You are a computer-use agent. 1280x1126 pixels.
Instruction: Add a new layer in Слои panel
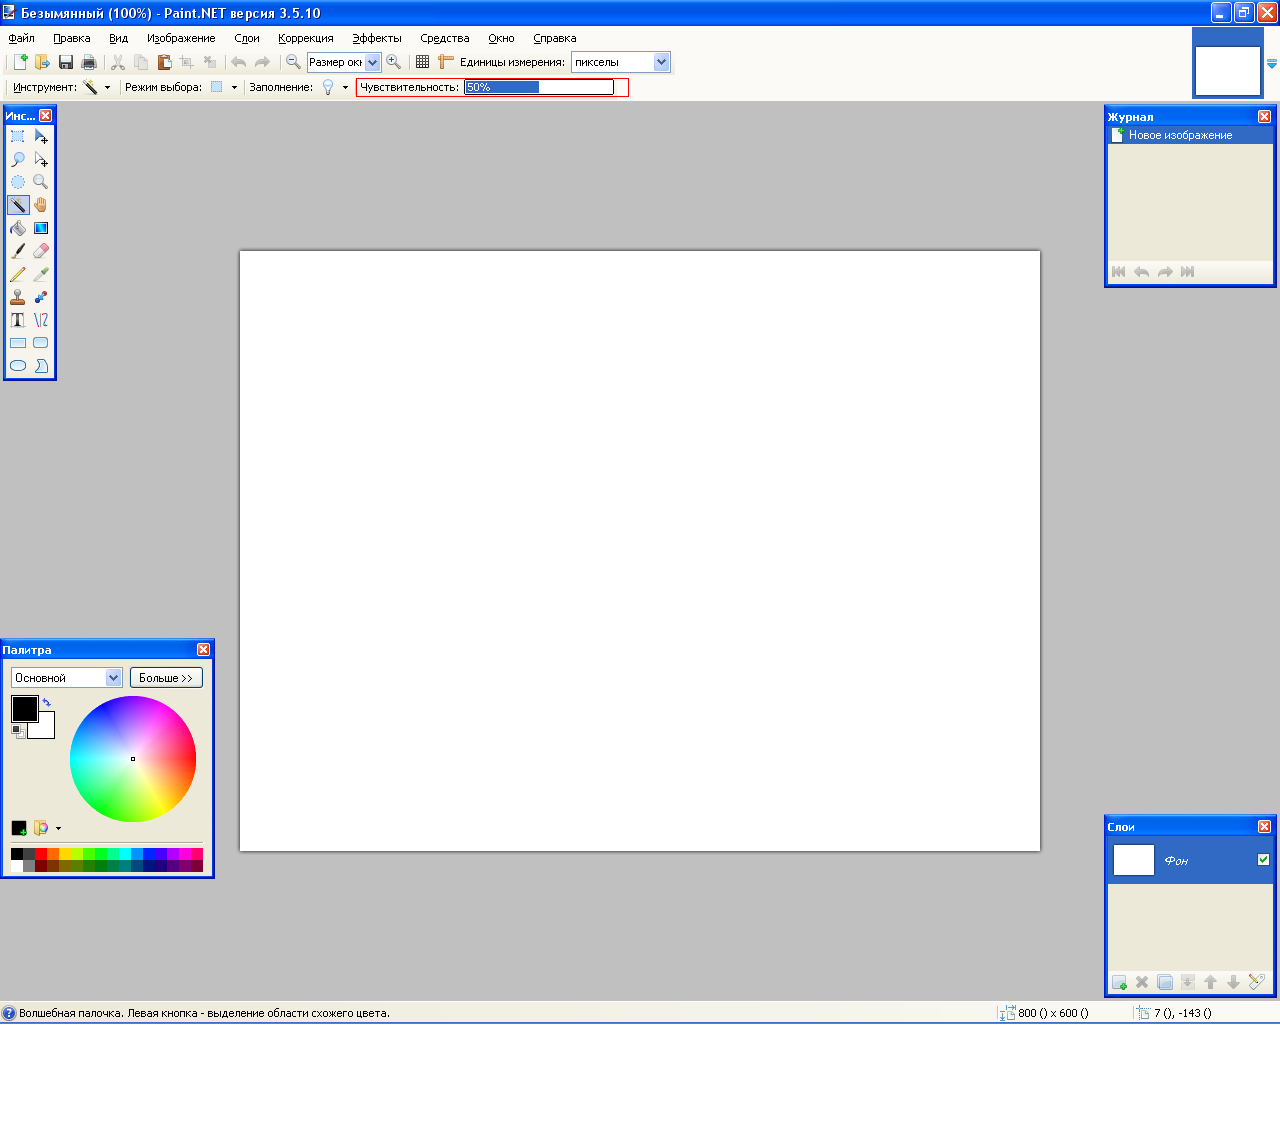point(1119,982)
